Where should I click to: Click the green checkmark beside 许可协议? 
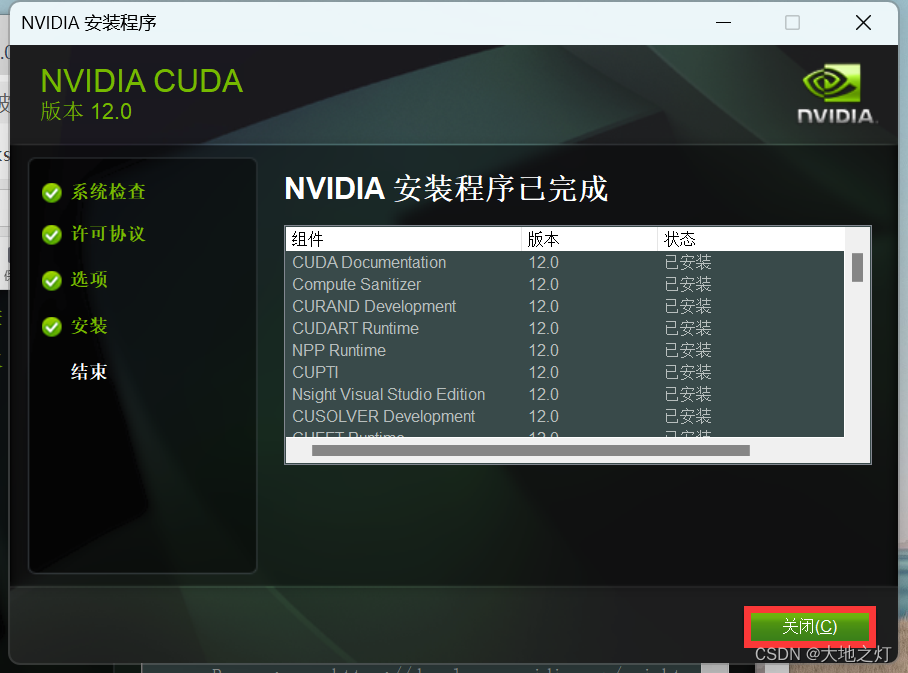52,235
